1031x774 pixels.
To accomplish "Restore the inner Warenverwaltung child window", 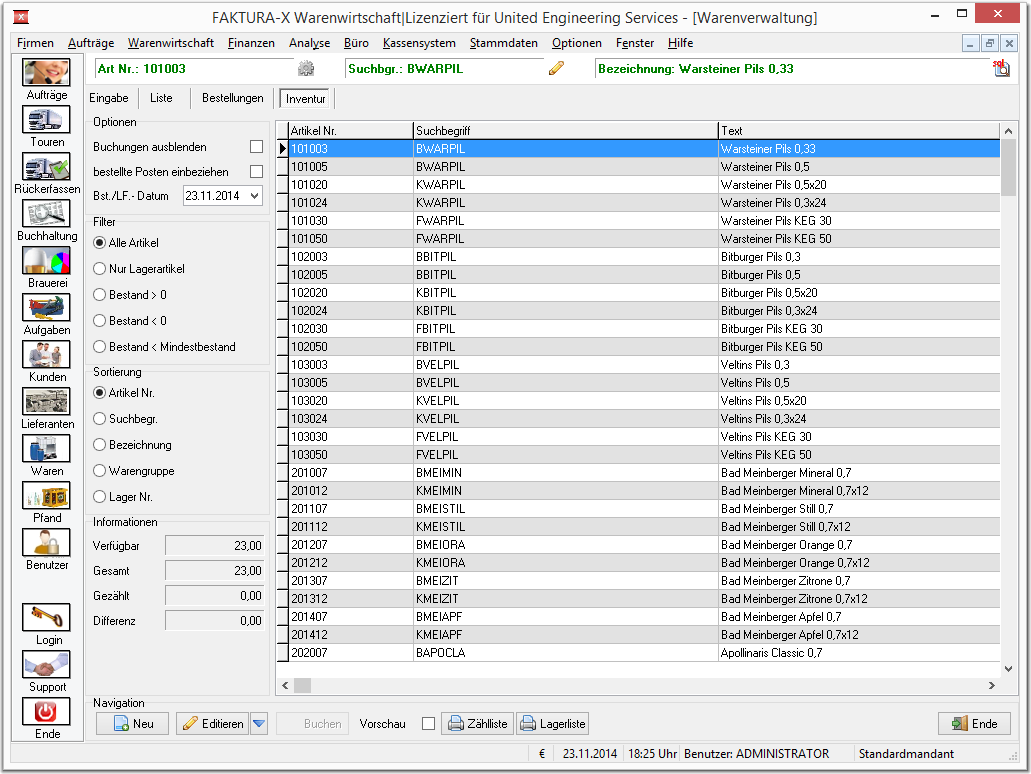I will [x=990, y=43].
